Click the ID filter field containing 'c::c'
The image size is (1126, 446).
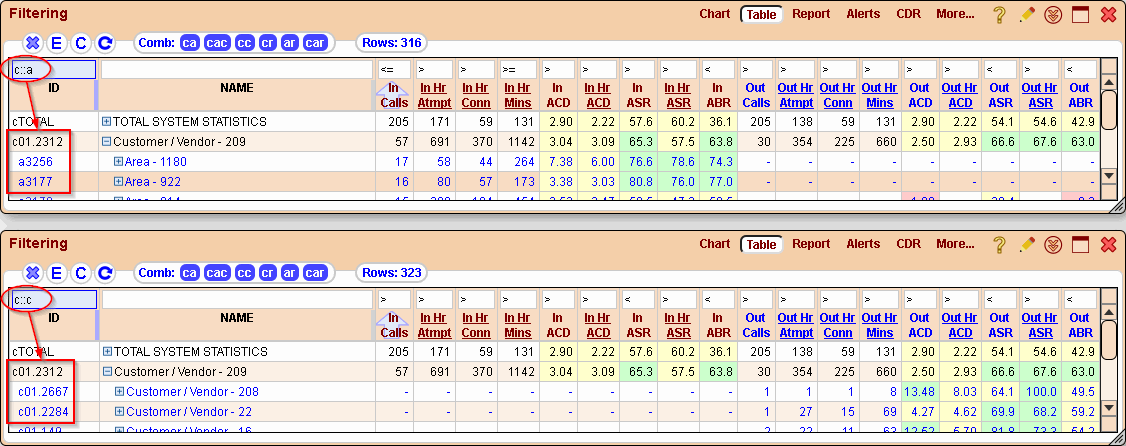(x=53, y=300)
